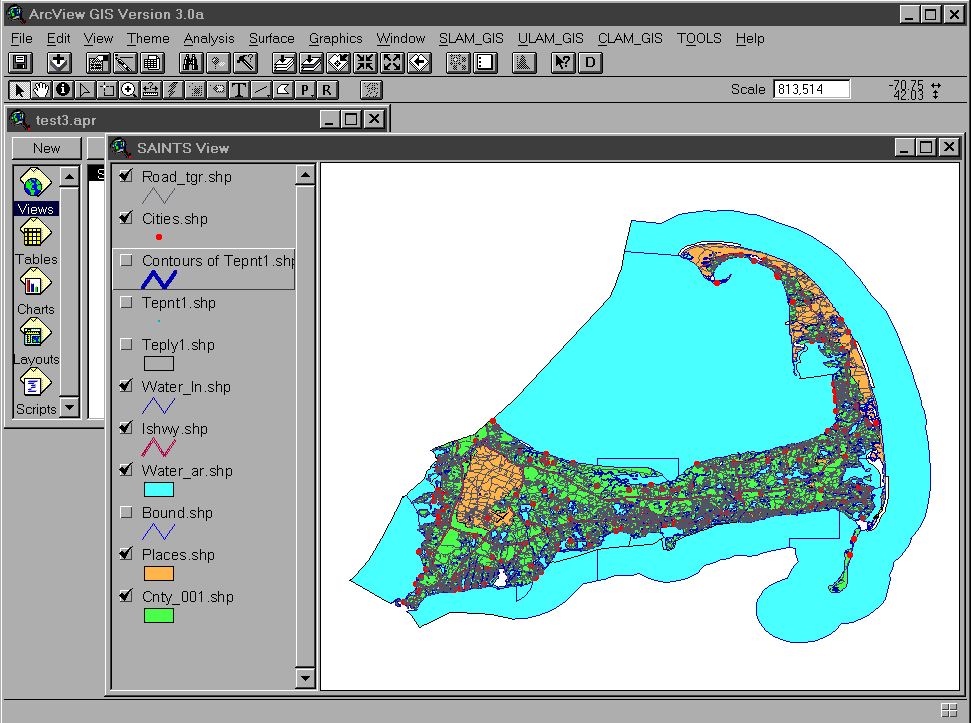The image size is (971, 723).
Task: Click the R tool button
Action: [x=326, y=90]
